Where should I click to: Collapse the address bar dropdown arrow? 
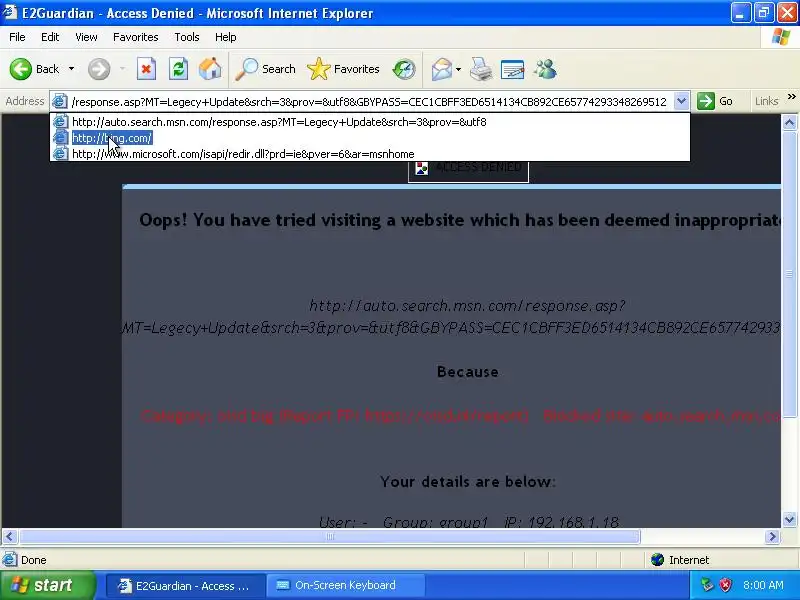(681, 101)
